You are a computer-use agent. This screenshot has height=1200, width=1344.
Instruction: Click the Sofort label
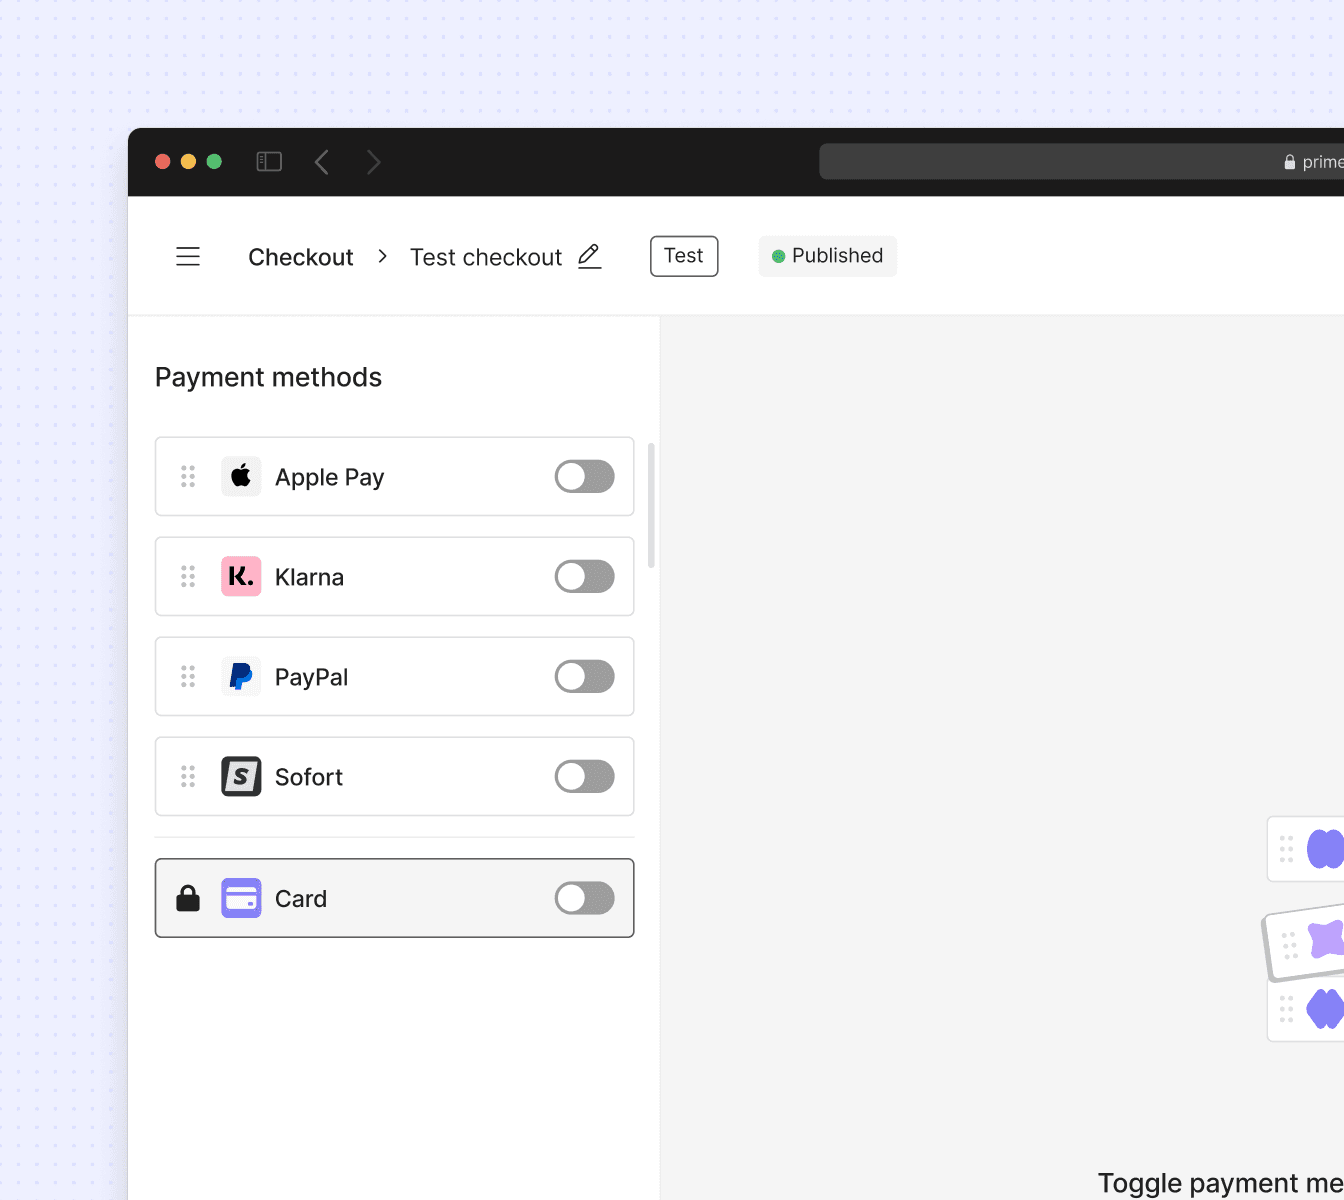tap(309, 777)
